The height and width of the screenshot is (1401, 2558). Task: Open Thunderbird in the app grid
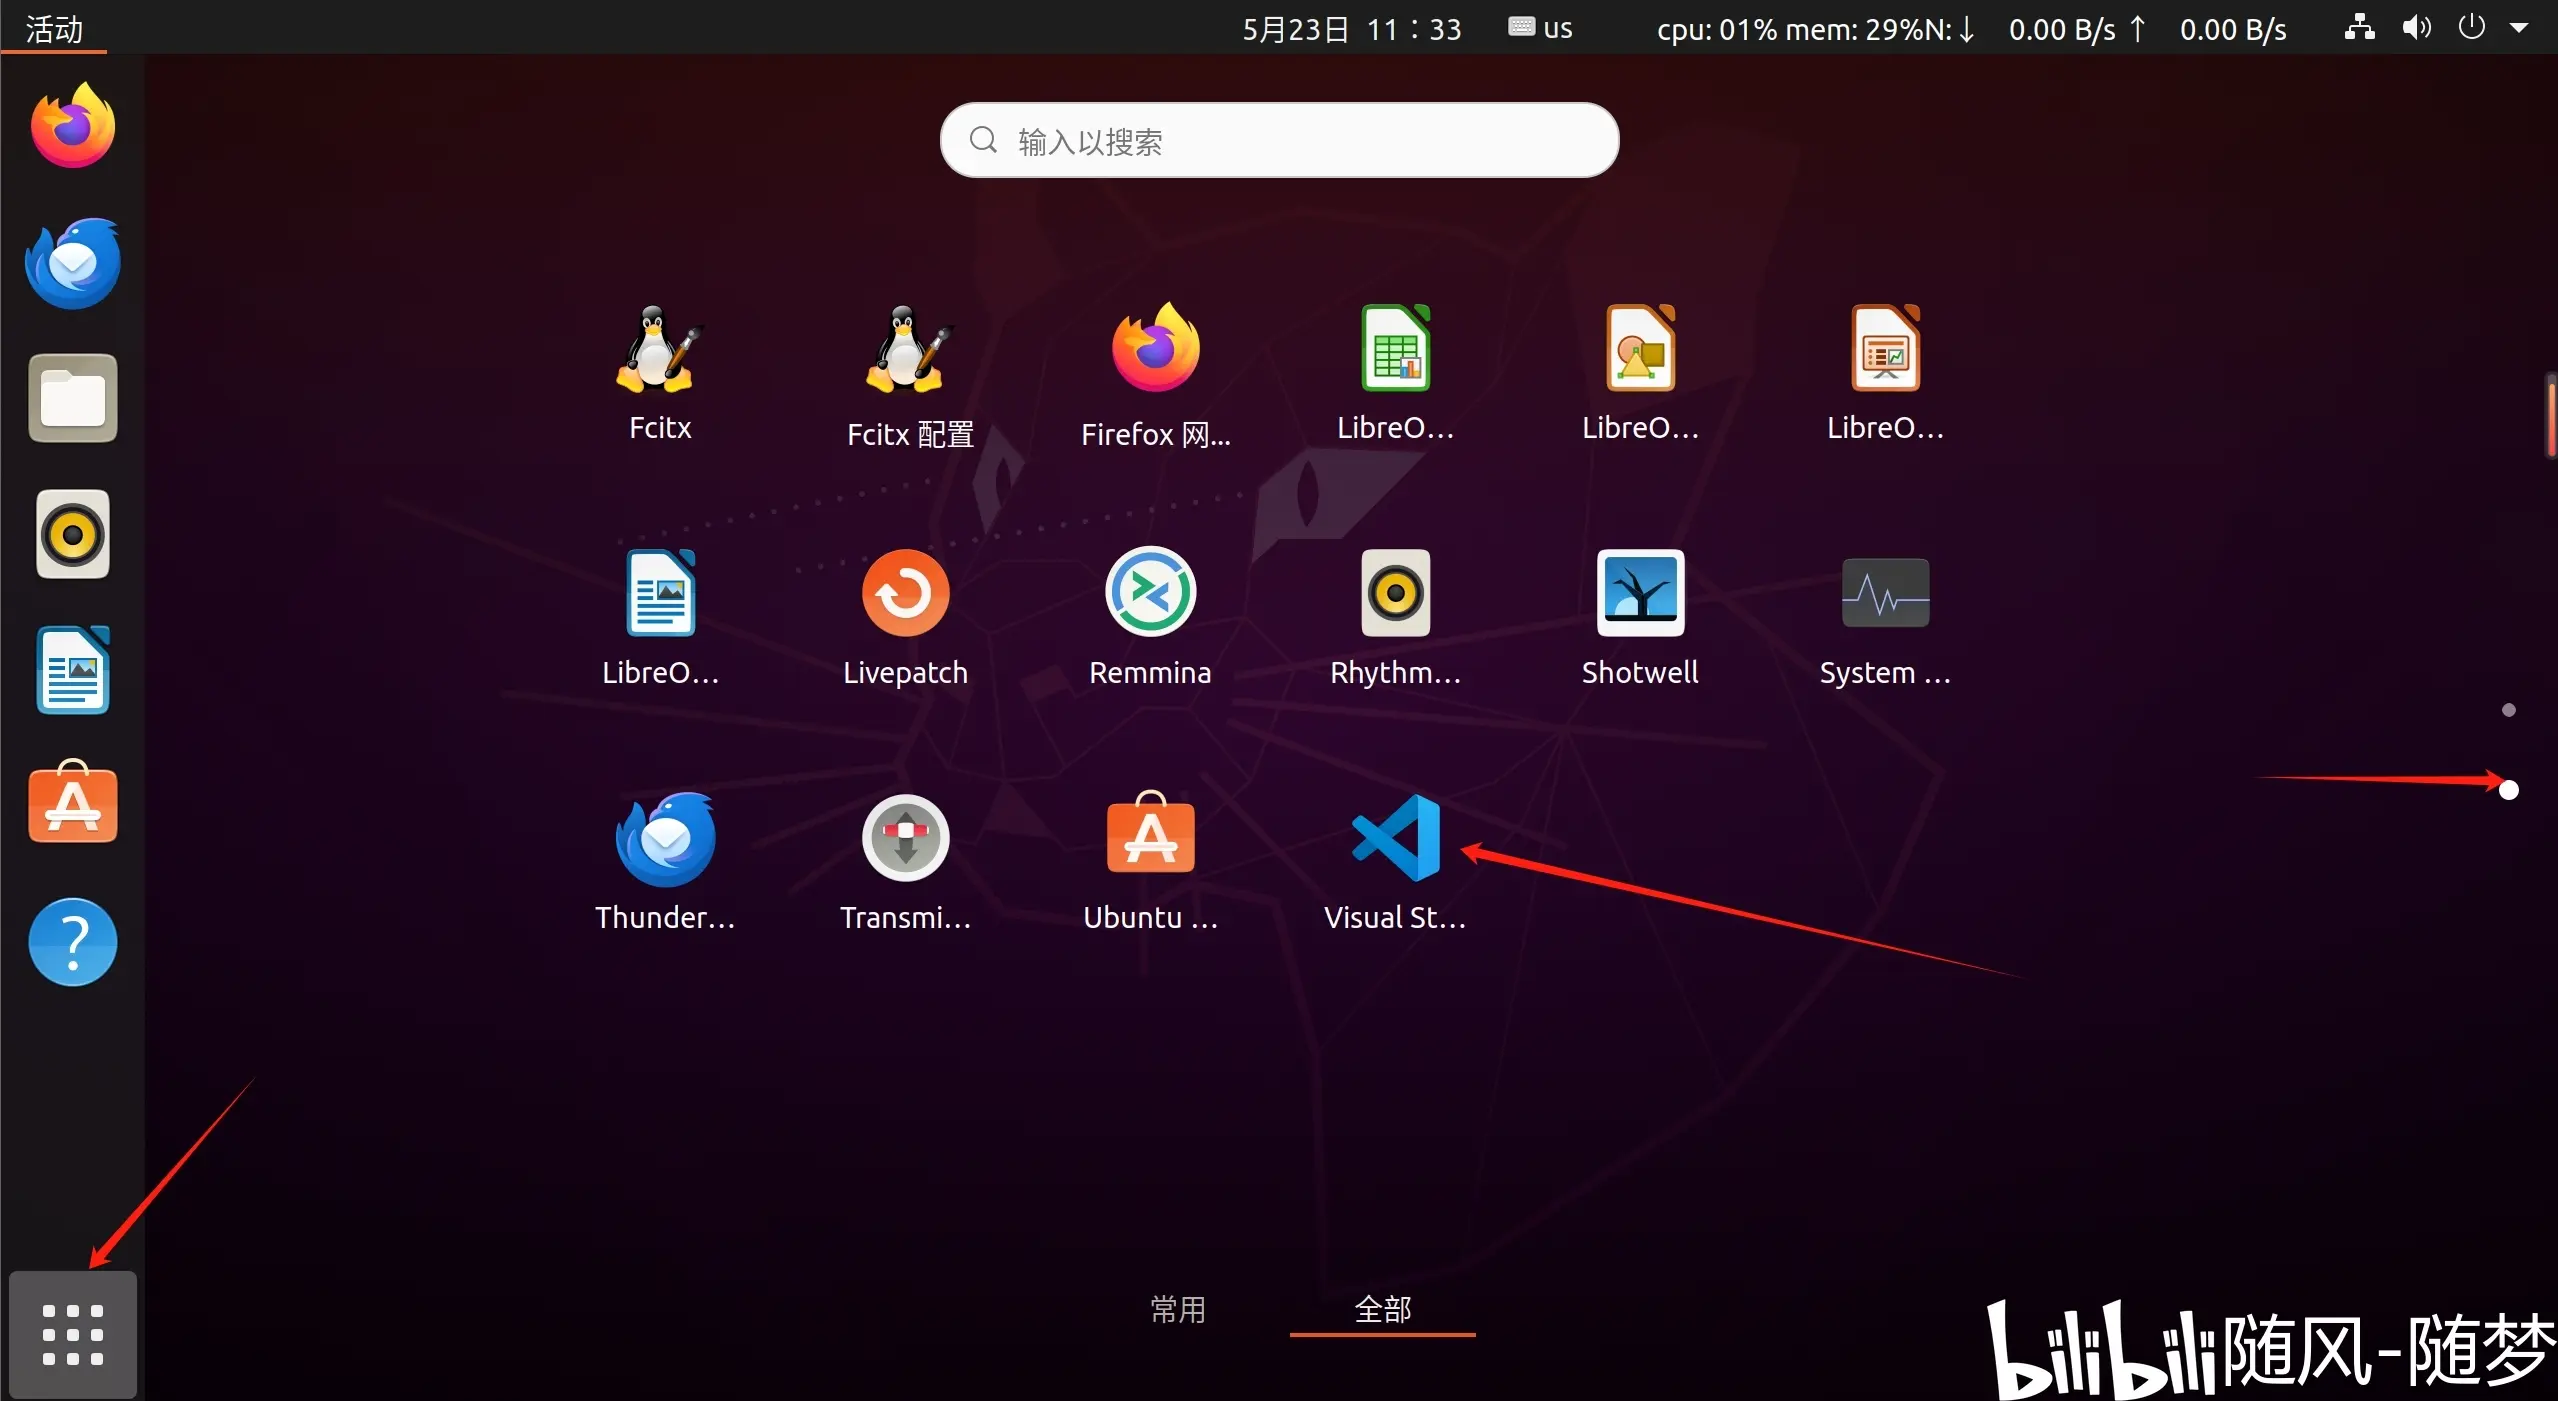[665, 863]
